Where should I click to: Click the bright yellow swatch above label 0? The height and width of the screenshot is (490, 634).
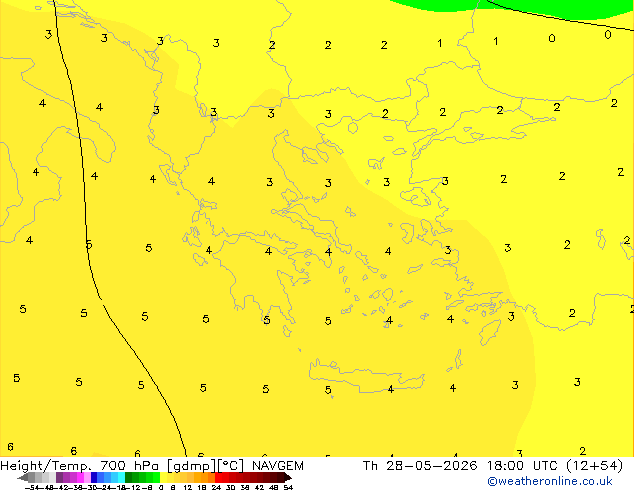click(163, 477)
